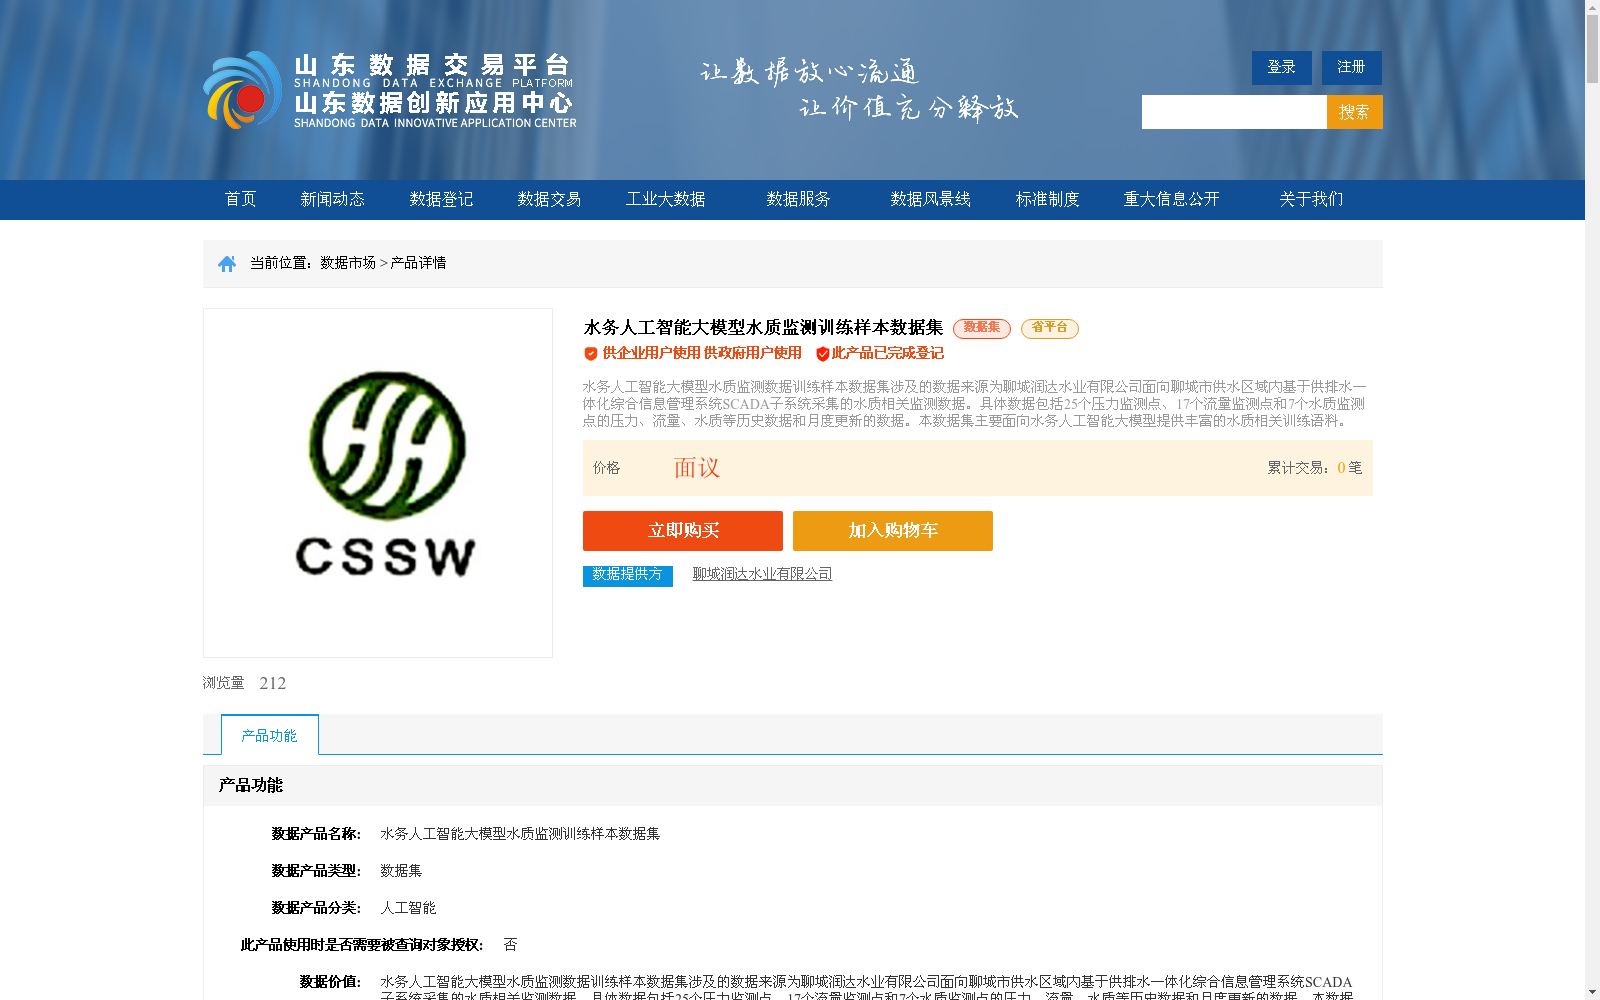This screenshot has height=1000, width=1600.
Task: Open the 工业大数据 menu item
Action: tap(666, 199)
